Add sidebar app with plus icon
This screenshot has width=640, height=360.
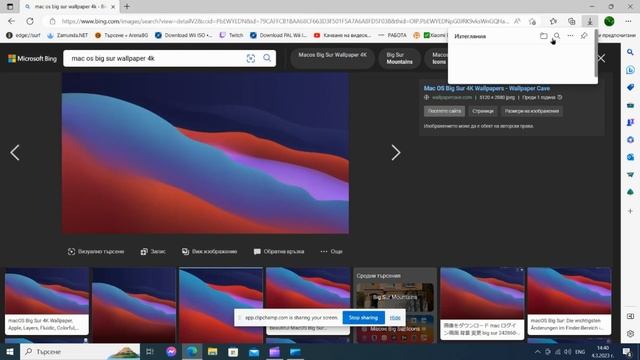tap(630, 211)
